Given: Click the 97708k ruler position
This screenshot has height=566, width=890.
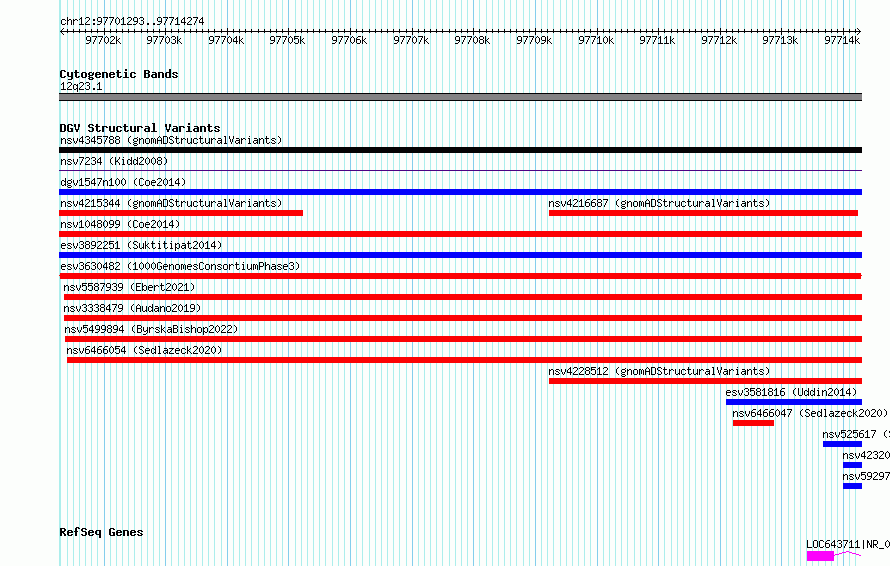Looking at the screenshot, I should point(472,40).
